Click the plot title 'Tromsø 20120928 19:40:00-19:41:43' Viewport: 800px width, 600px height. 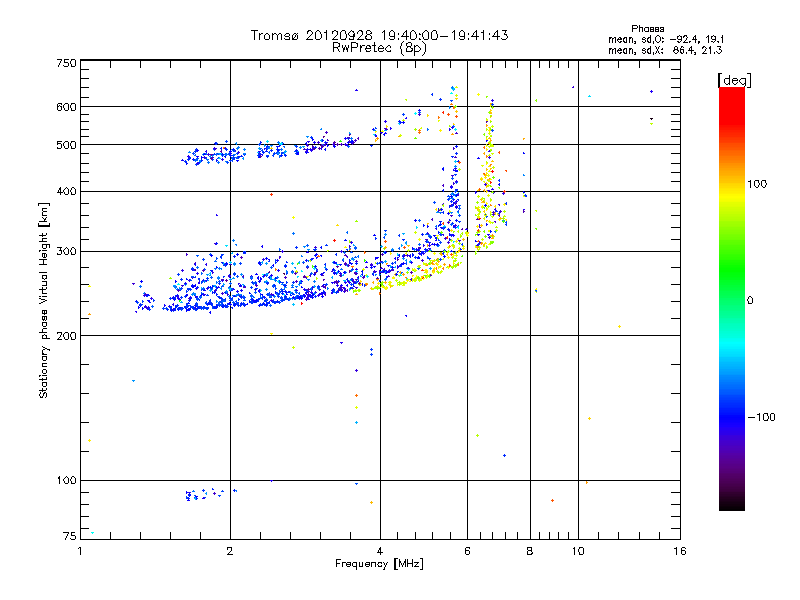(x=380, y=35)
